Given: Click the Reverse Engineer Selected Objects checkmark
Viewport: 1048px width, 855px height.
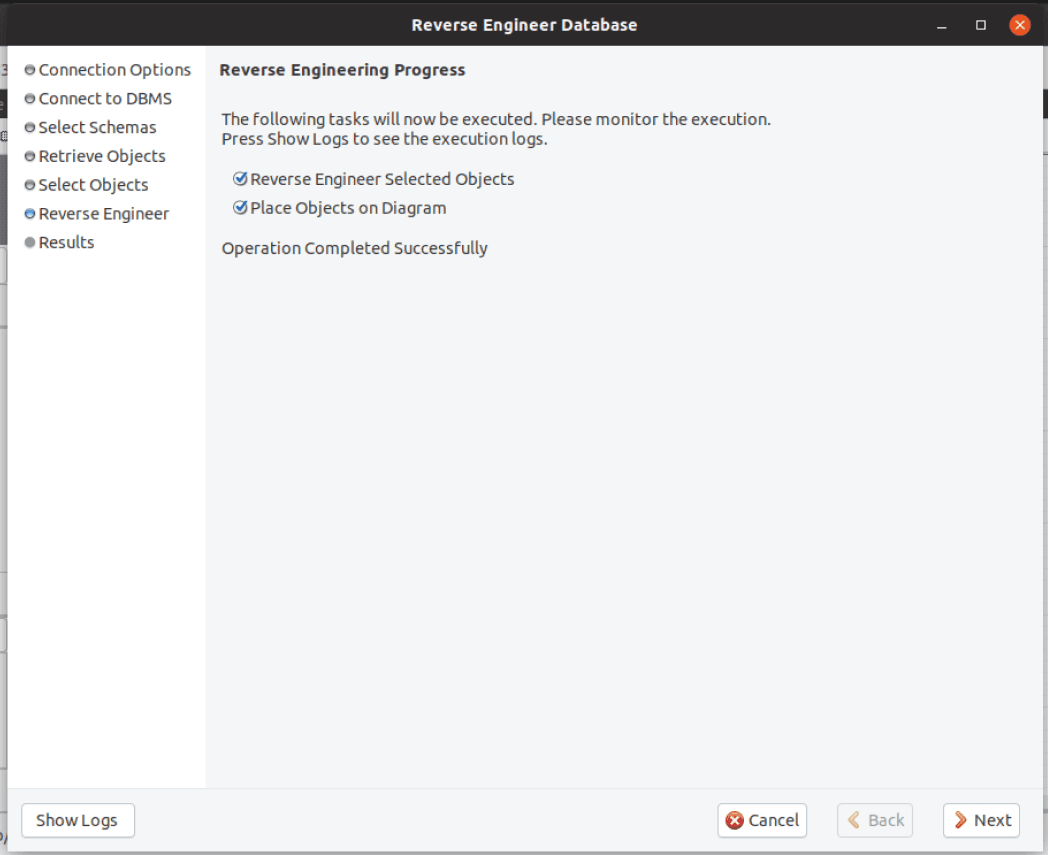Looking at the screenshot, I should tap(240, 178).
